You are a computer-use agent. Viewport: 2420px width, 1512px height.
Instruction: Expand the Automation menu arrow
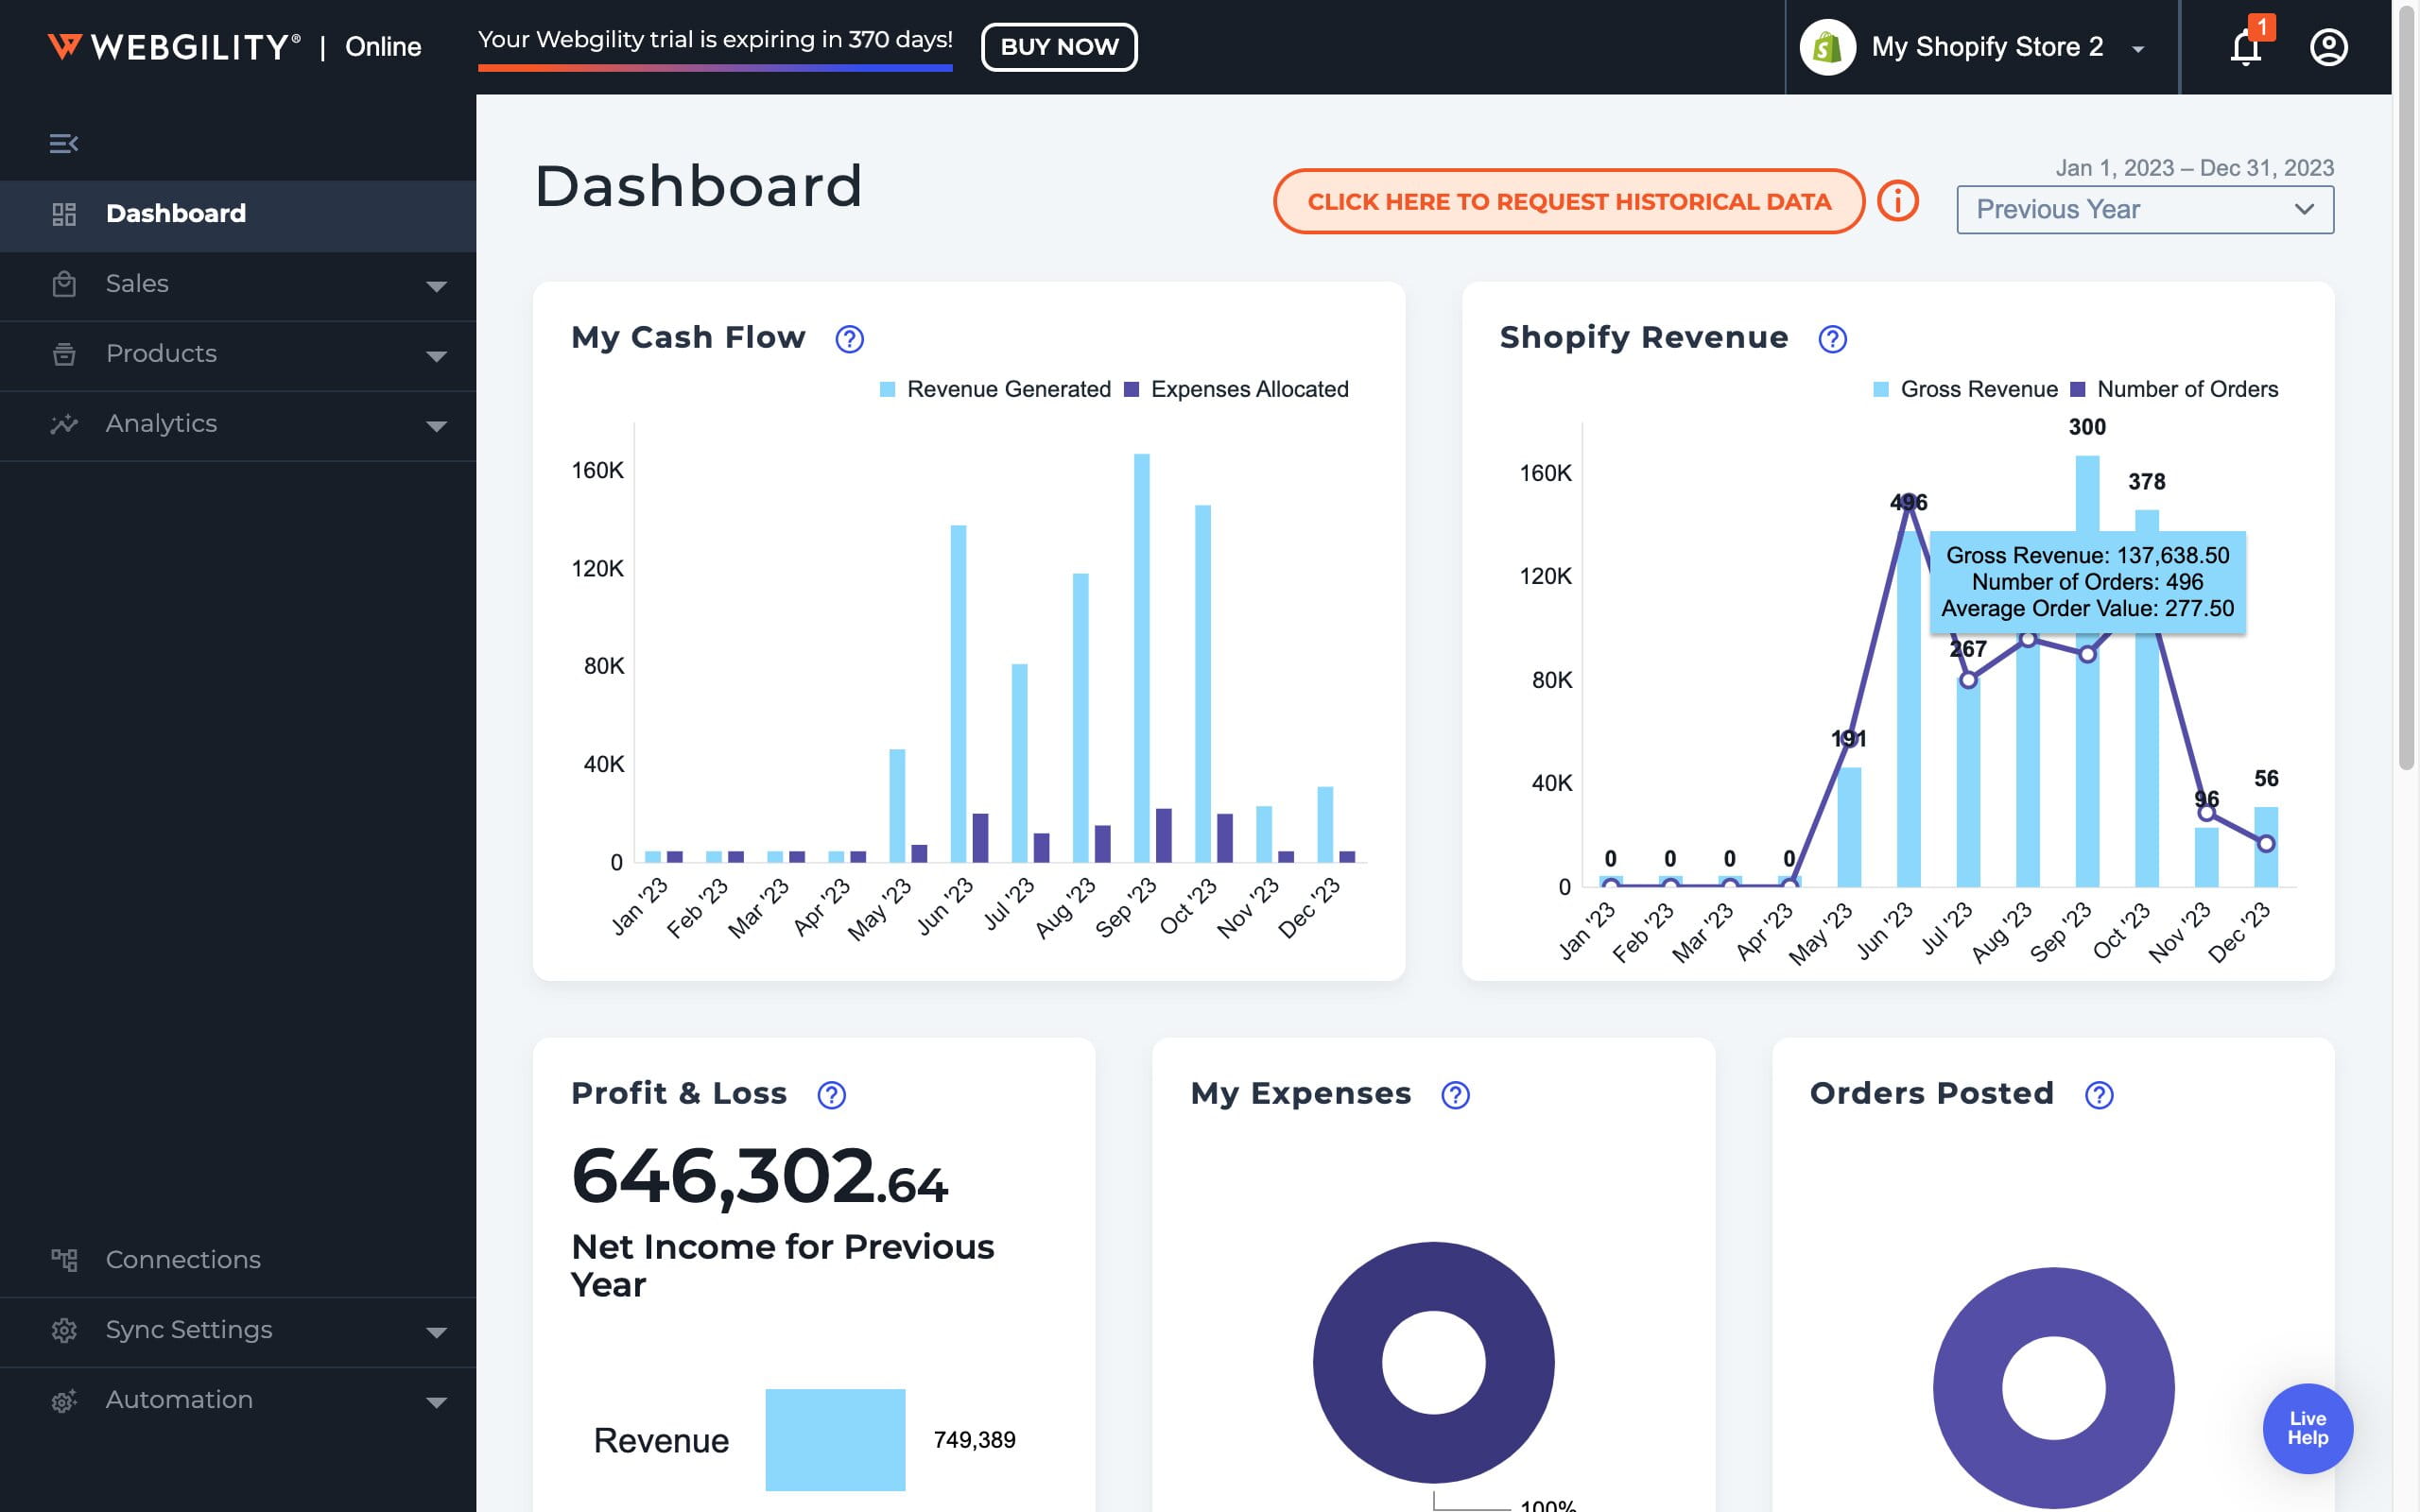(436, 1402)
